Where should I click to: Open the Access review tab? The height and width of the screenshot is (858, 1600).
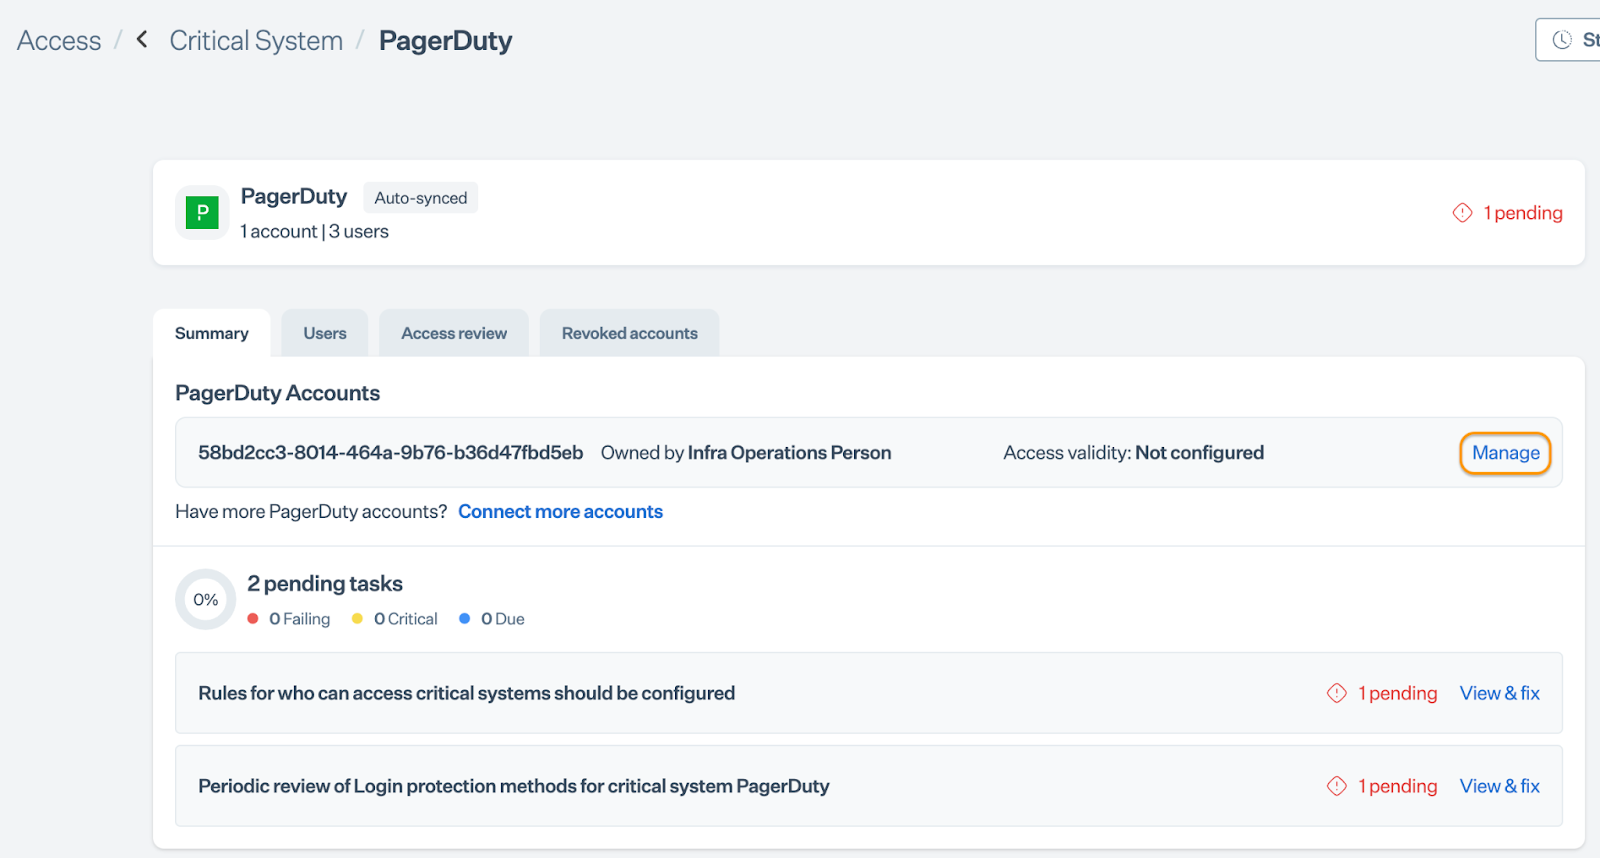coord(454,333)
